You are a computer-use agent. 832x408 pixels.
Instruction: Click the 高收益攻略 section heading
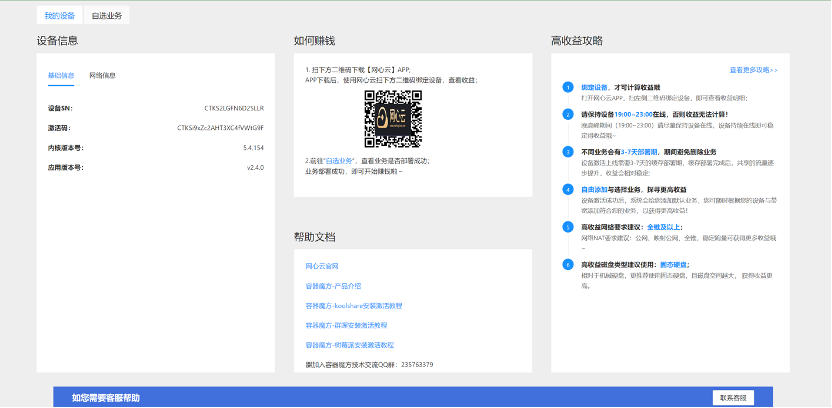click(x=577, y=41)
